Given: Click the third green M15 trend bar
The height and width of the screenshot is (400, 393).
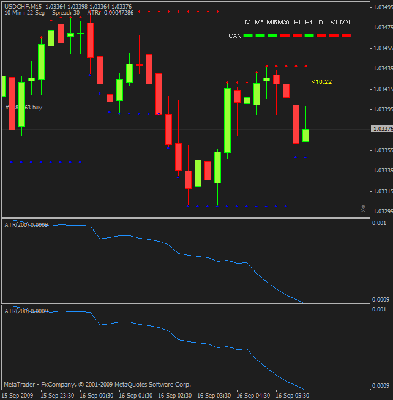Looking at the screenshot, I should coord(272,35).
